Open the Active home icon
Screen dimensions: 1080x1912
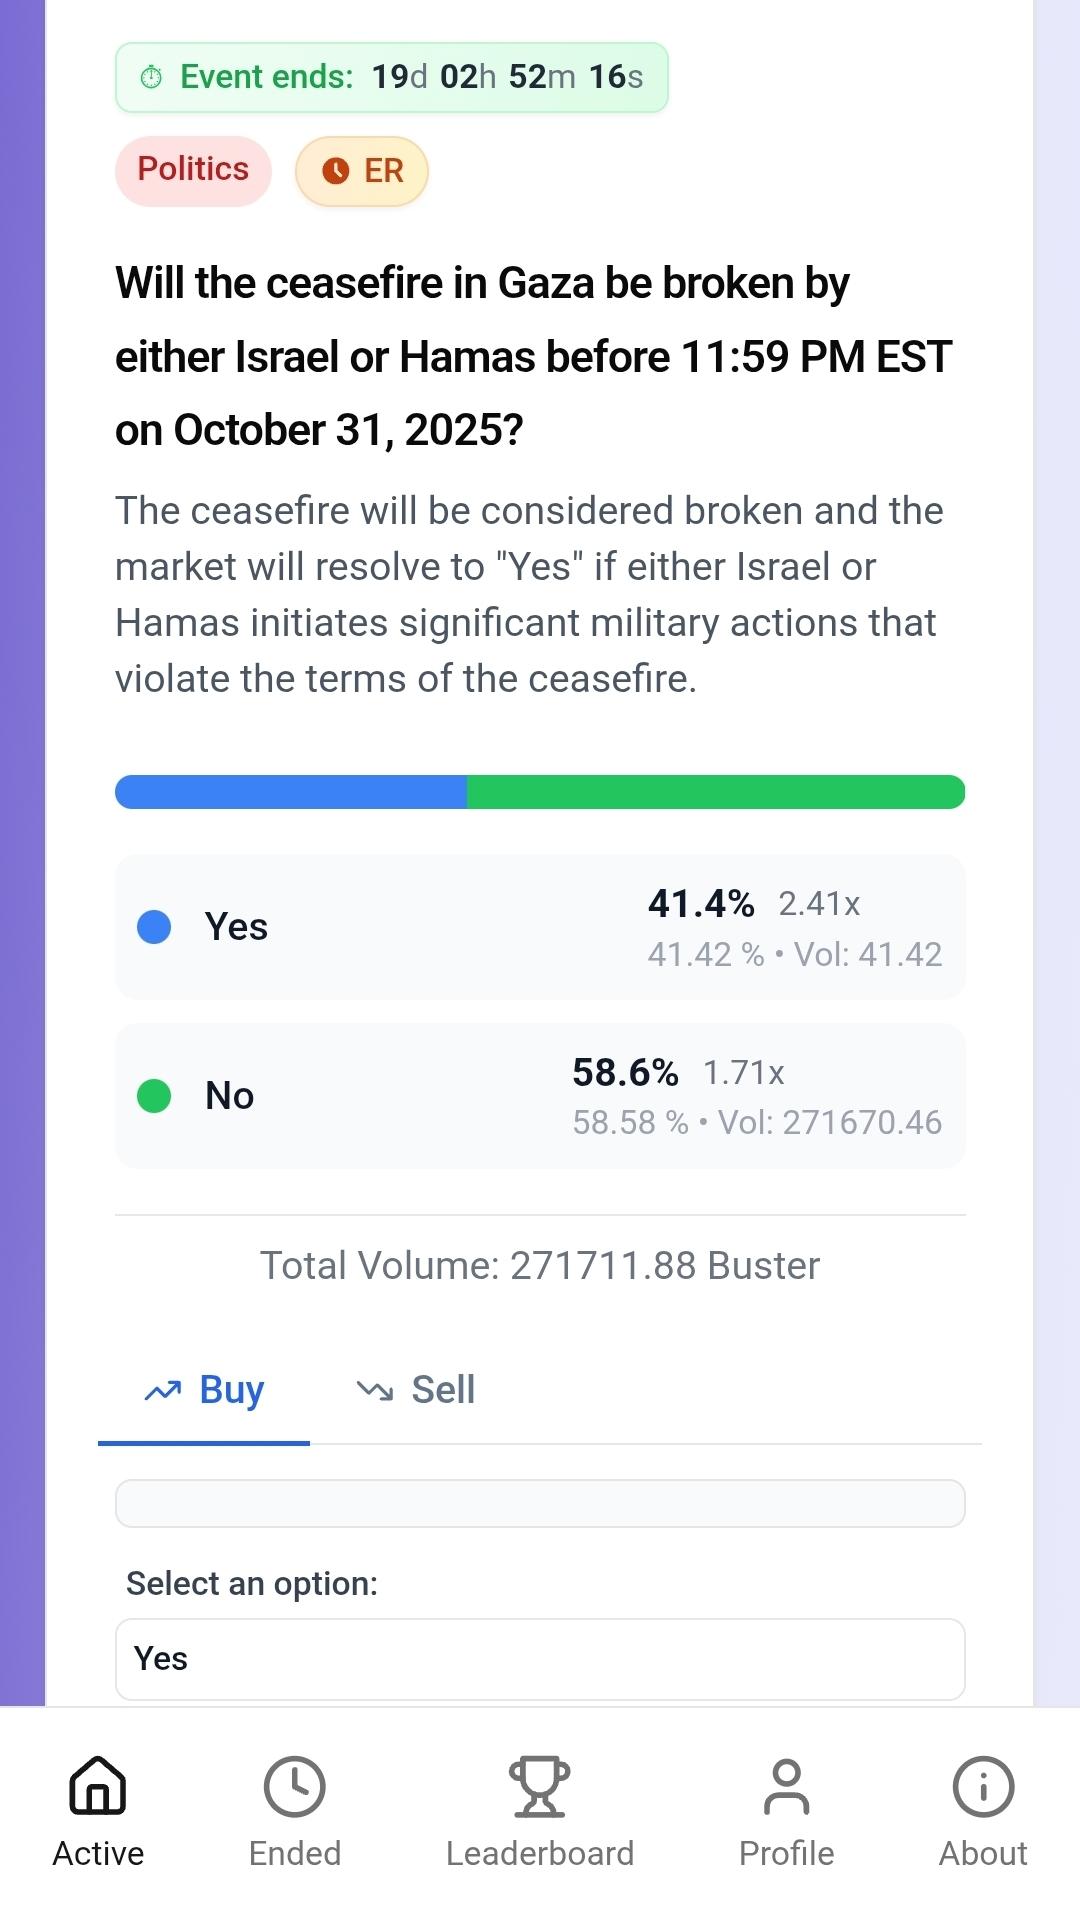pos(98,1786)
